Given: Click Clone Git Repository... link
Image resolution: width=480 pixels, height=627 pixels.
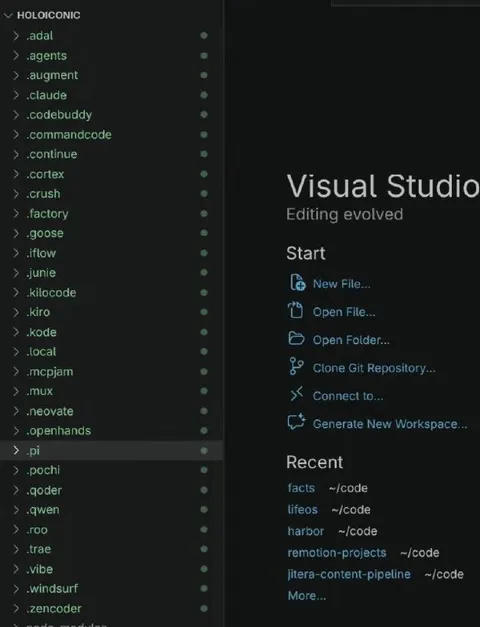Looking at the screenshot, I should (x=374, y=368).
